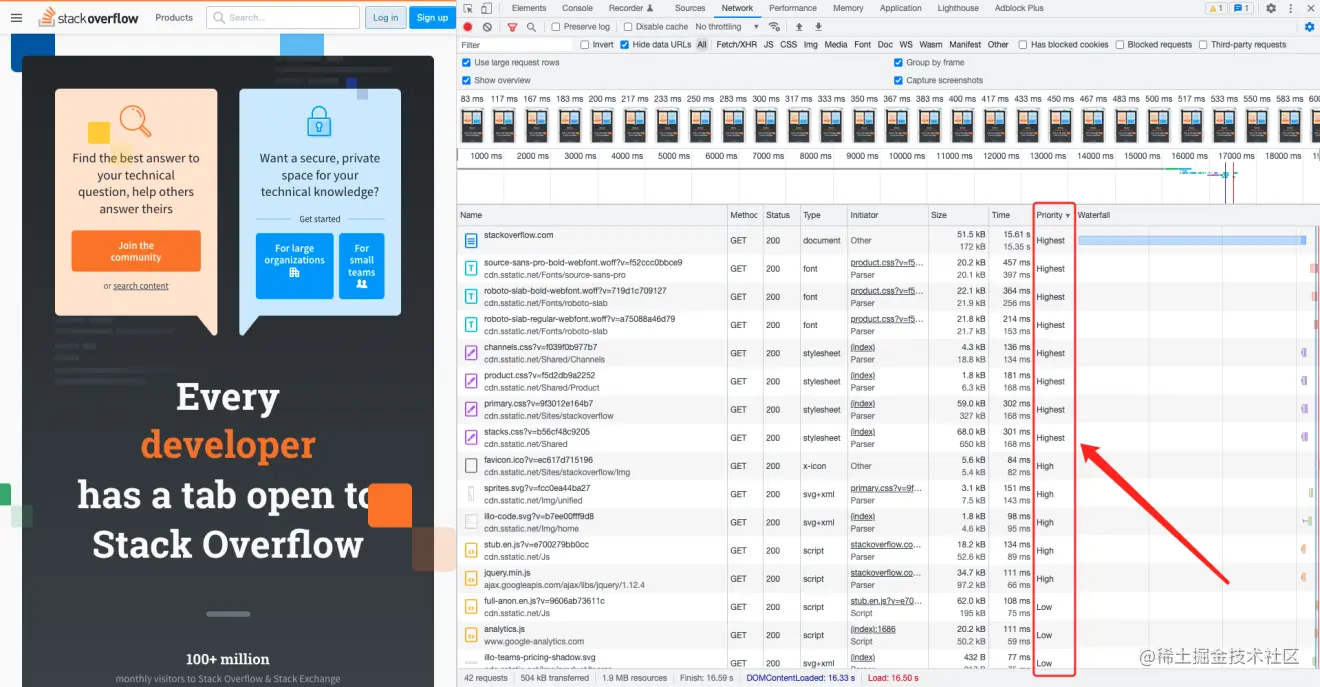Click in the Stack Overflow search box

pos(283,17)
